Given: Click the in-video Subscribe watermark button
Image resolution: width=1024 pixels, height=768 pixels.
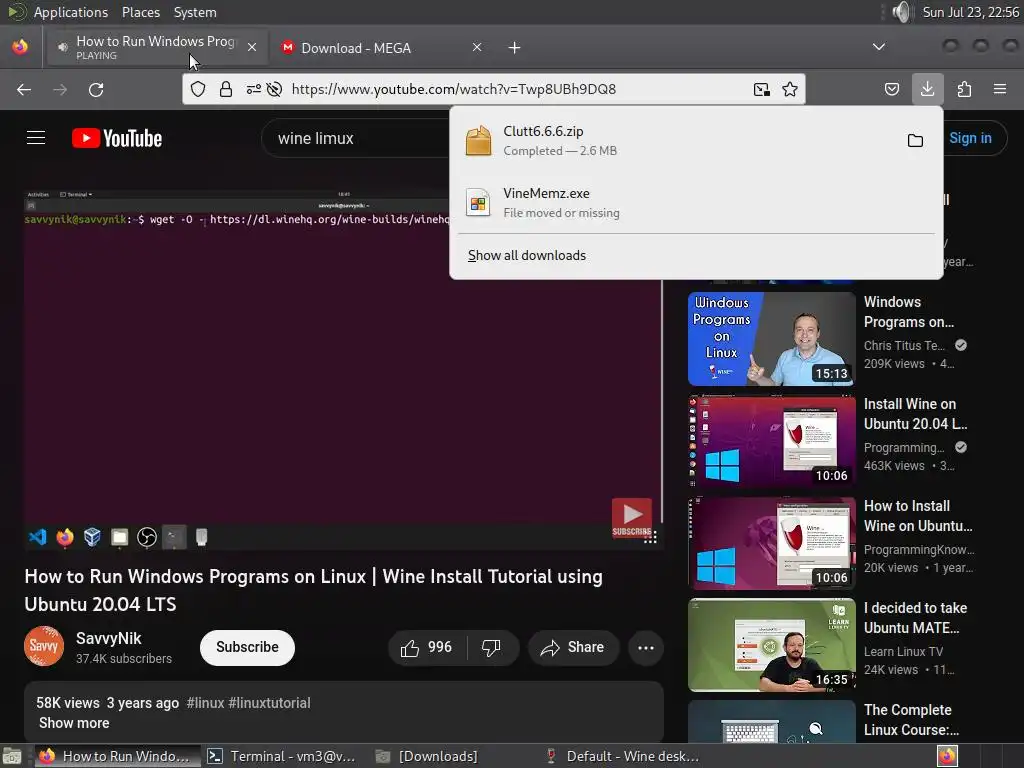Looking at the screenshot, I should pyautogui.click(x=632, y=518).
